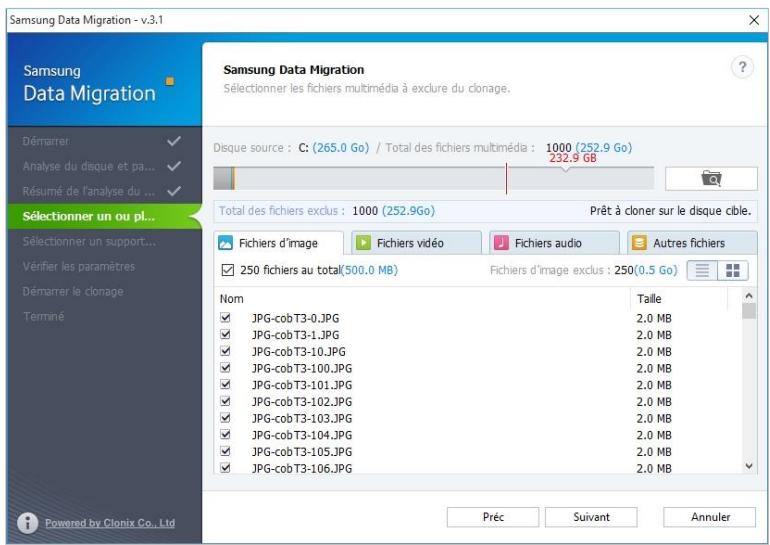Uncheck JPG-cobT3-10.JPG

(x=225, y=351)
